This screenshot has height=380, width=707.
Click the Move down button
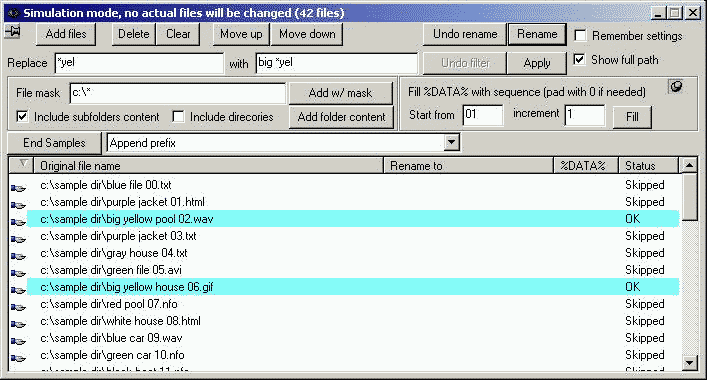click(x=307, y=34)
